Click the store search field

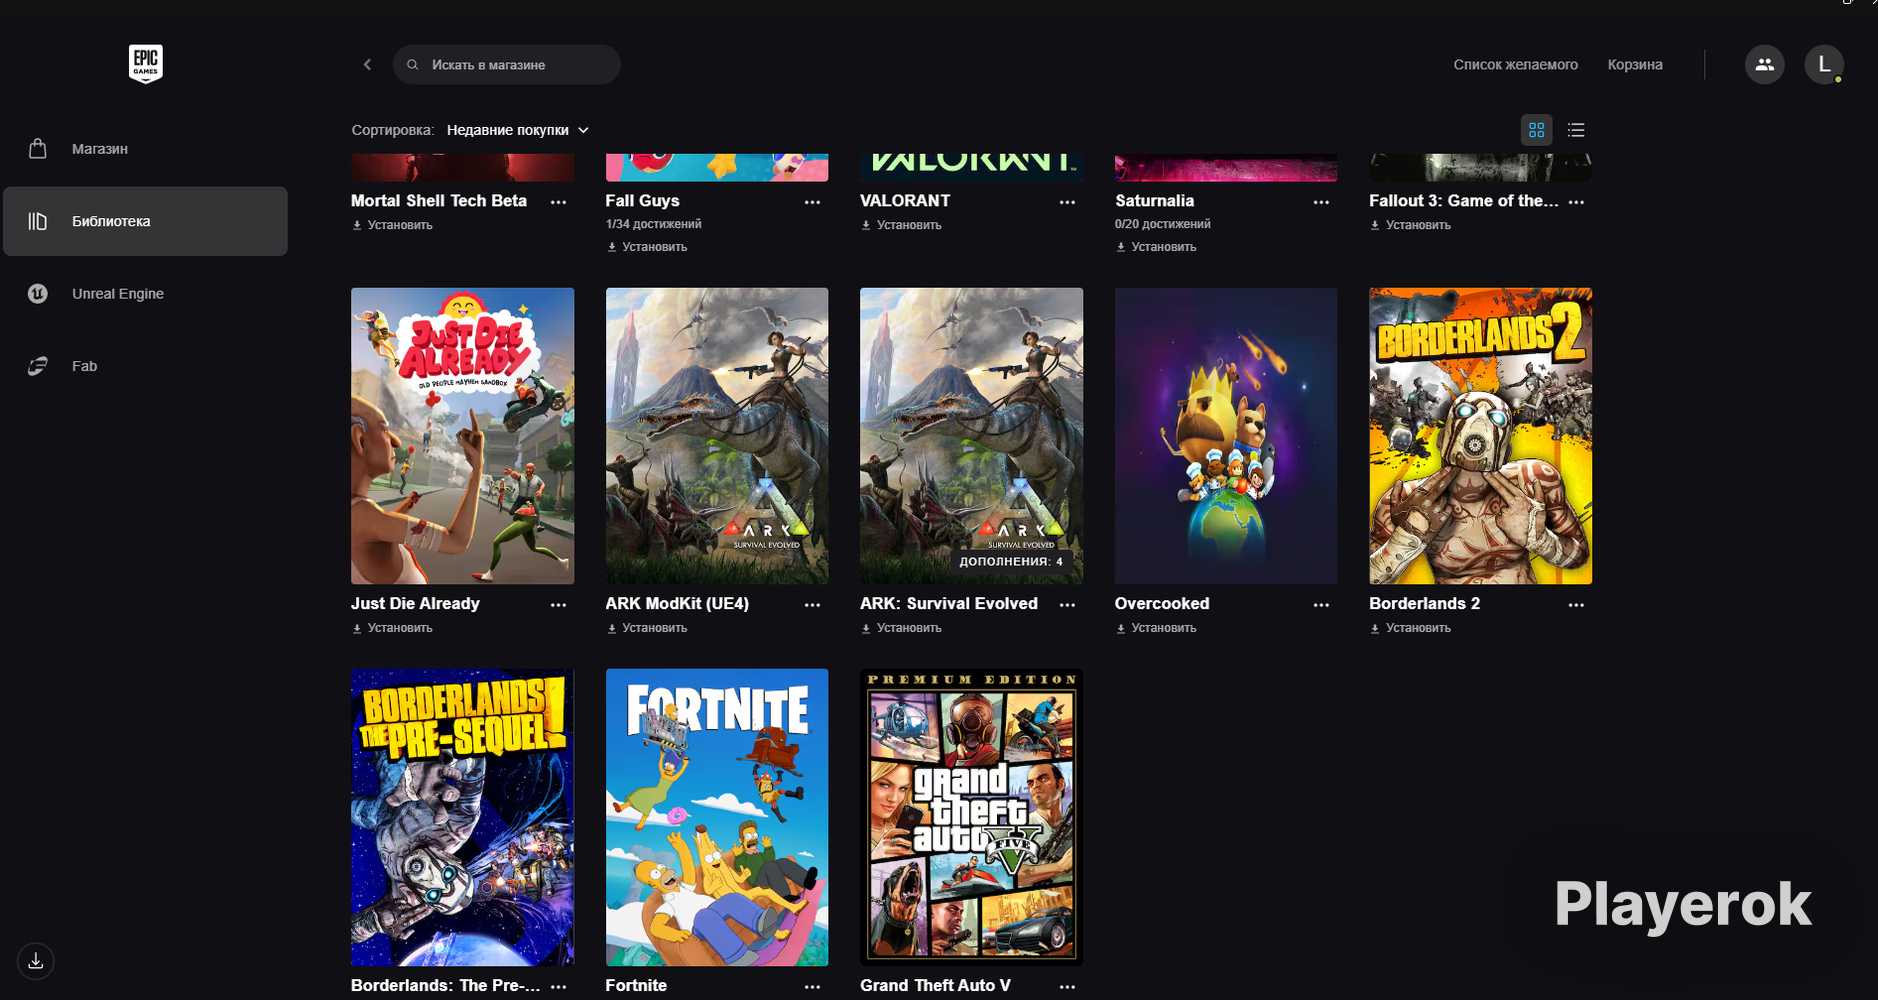point(507,65)
